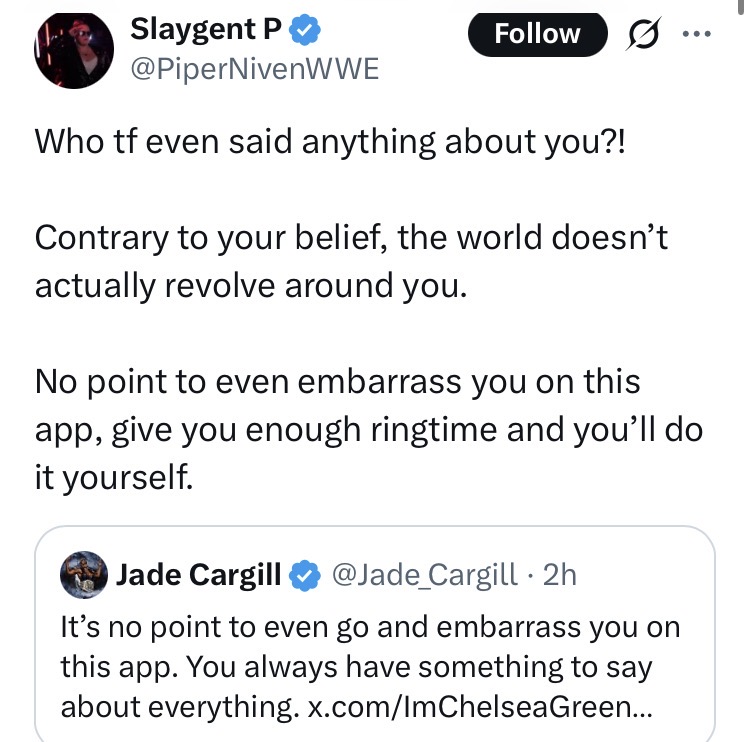Viewport: 750px width, 742px height.
Task: Click the Grok slashed-circle icon
Action: (639, 35)
